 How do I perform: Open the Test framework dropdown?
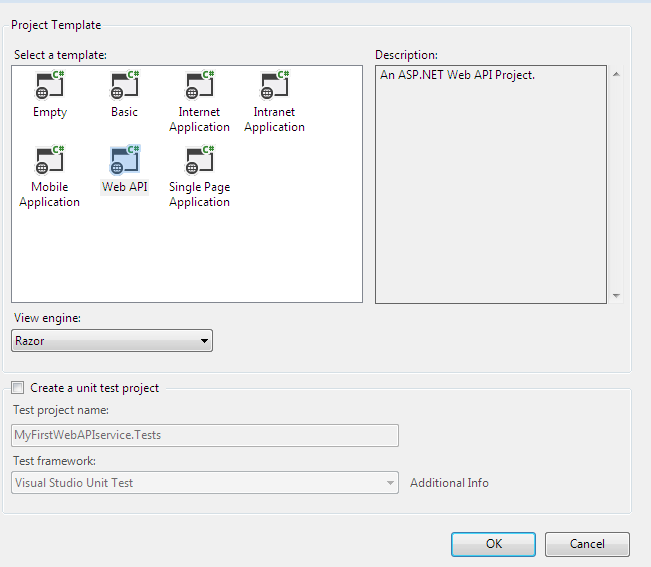coord(205,482)
